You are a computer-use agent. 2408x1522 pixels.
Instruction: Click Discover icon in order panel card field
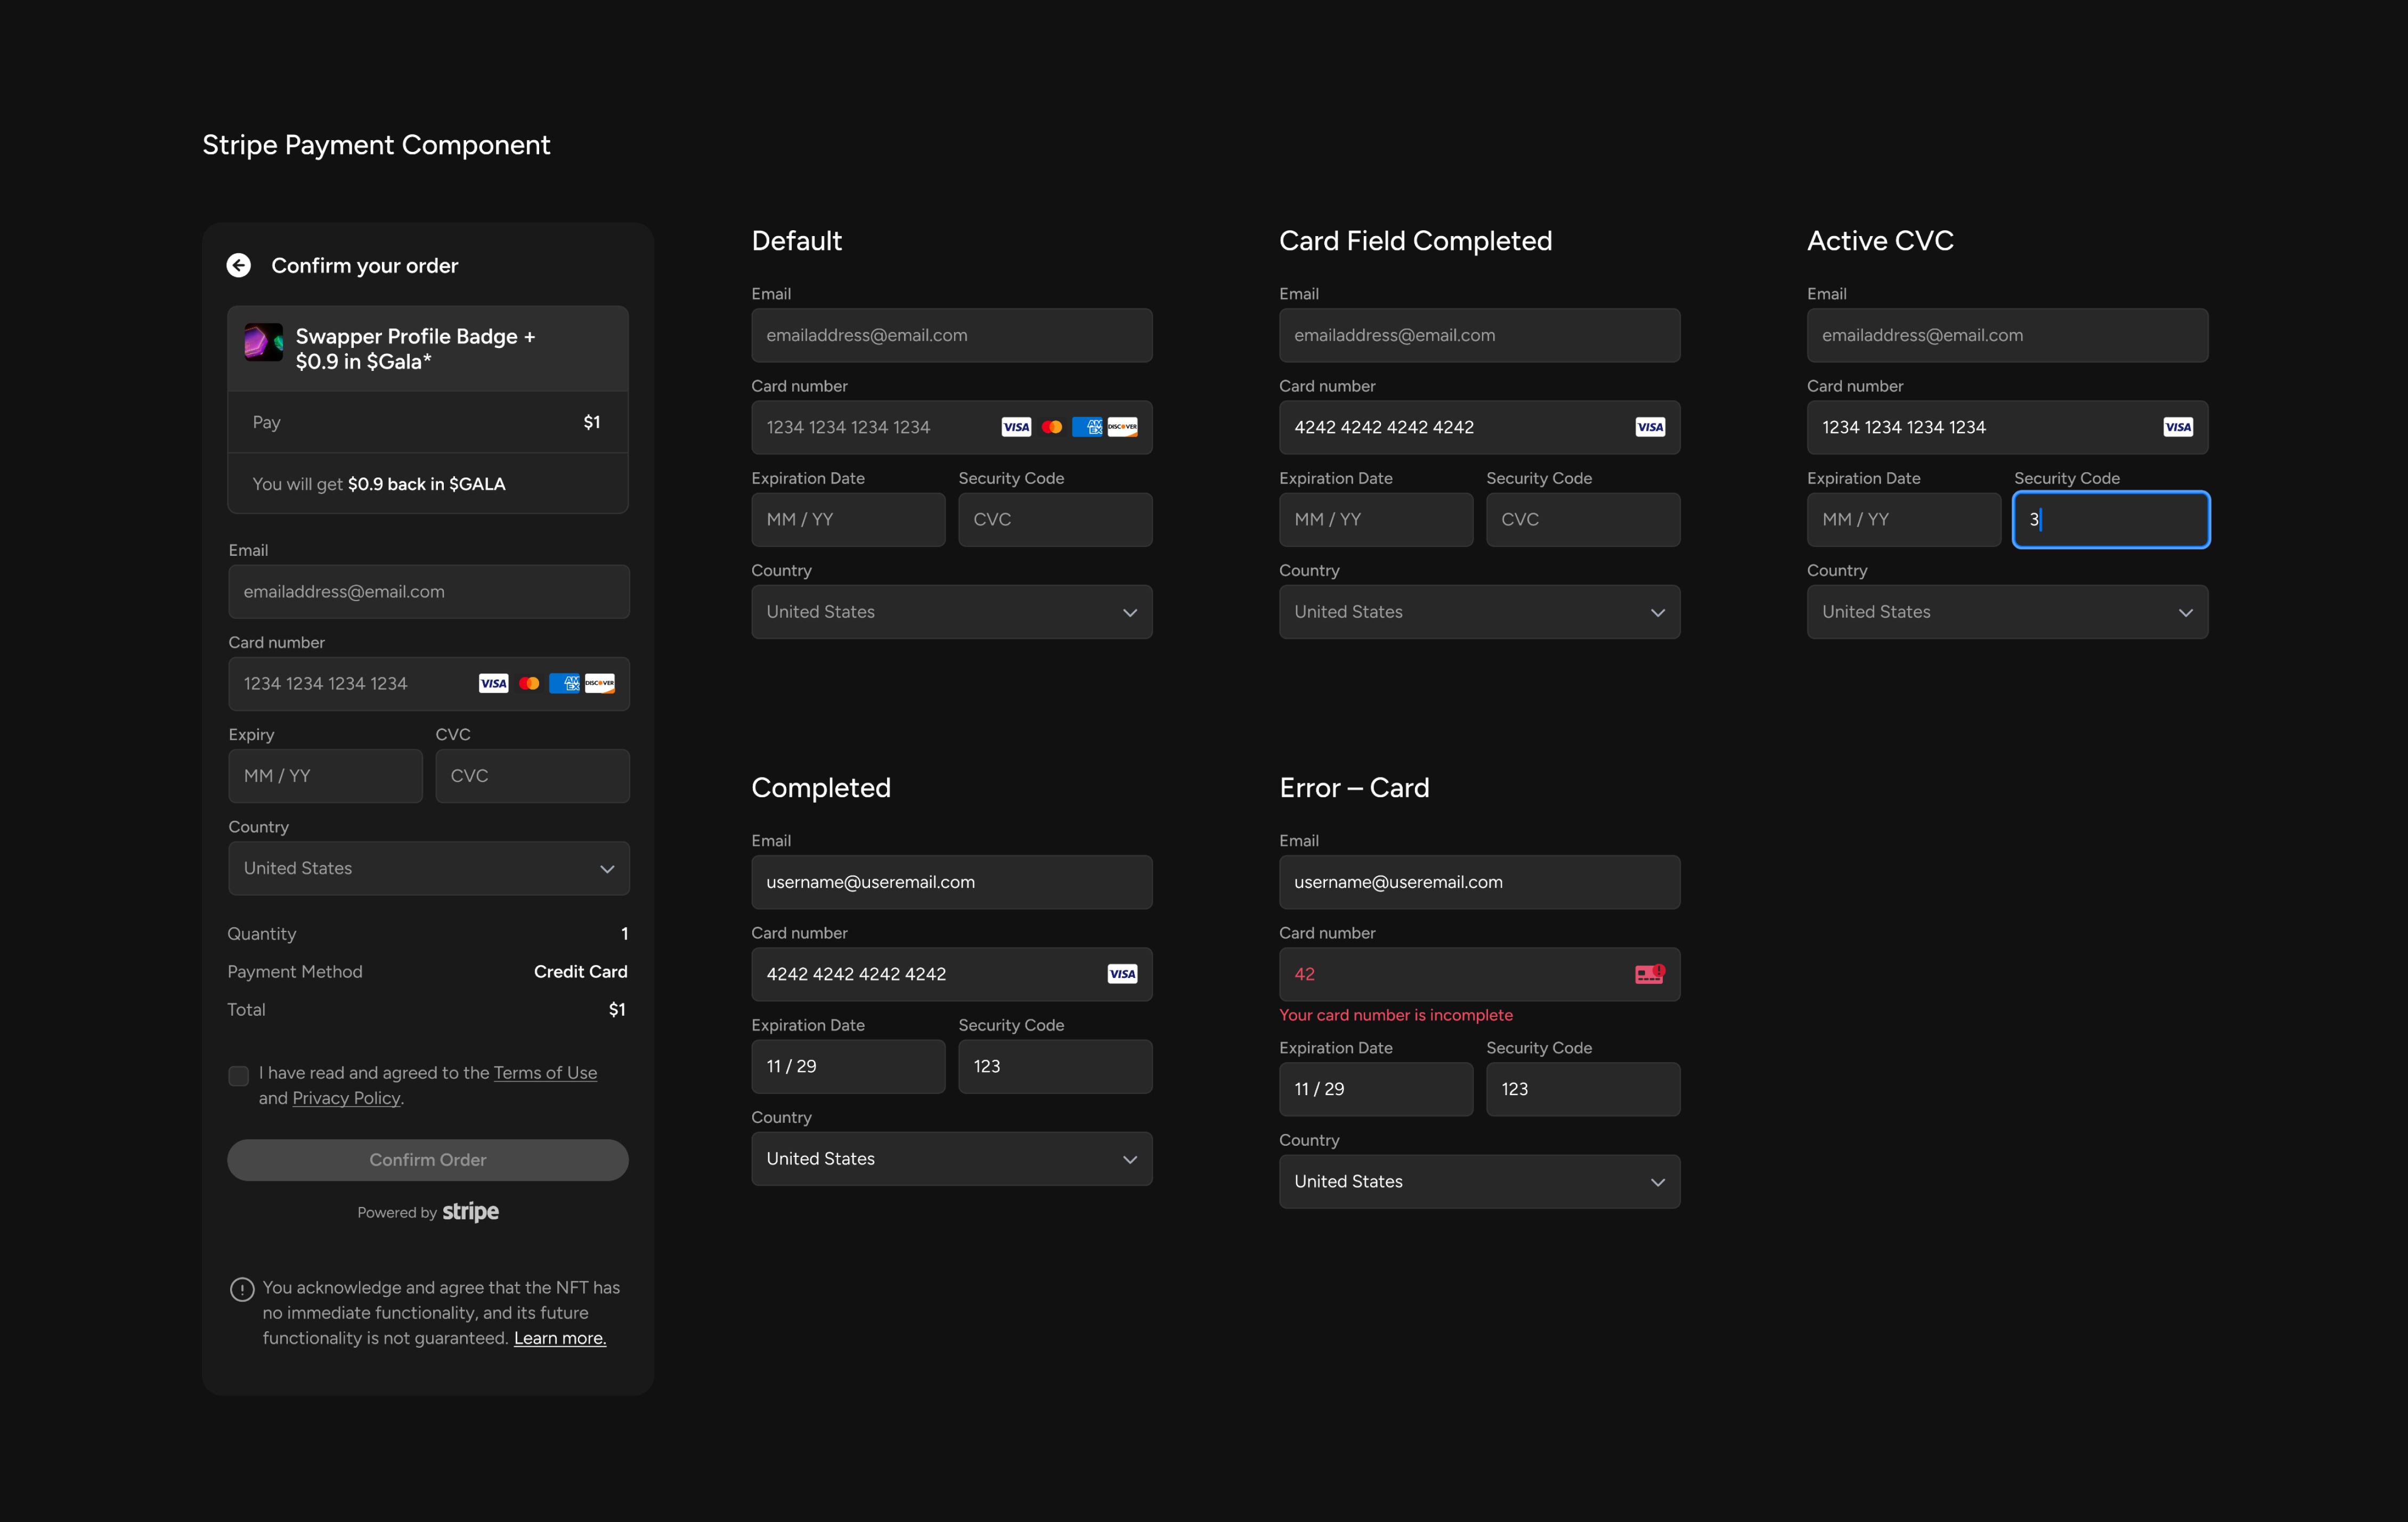pyautogui.click(x=600, y=684)
